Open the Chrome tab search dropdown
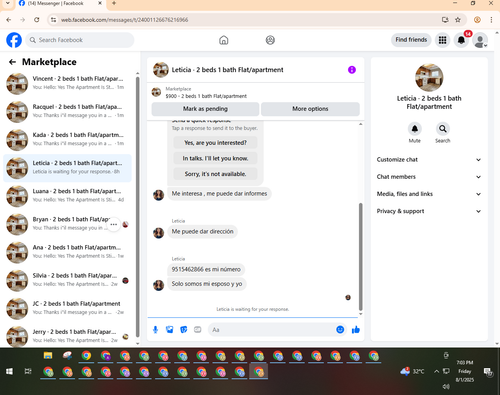Image resolution: width=500 pixels, height=395 pixels. point(8,3)
